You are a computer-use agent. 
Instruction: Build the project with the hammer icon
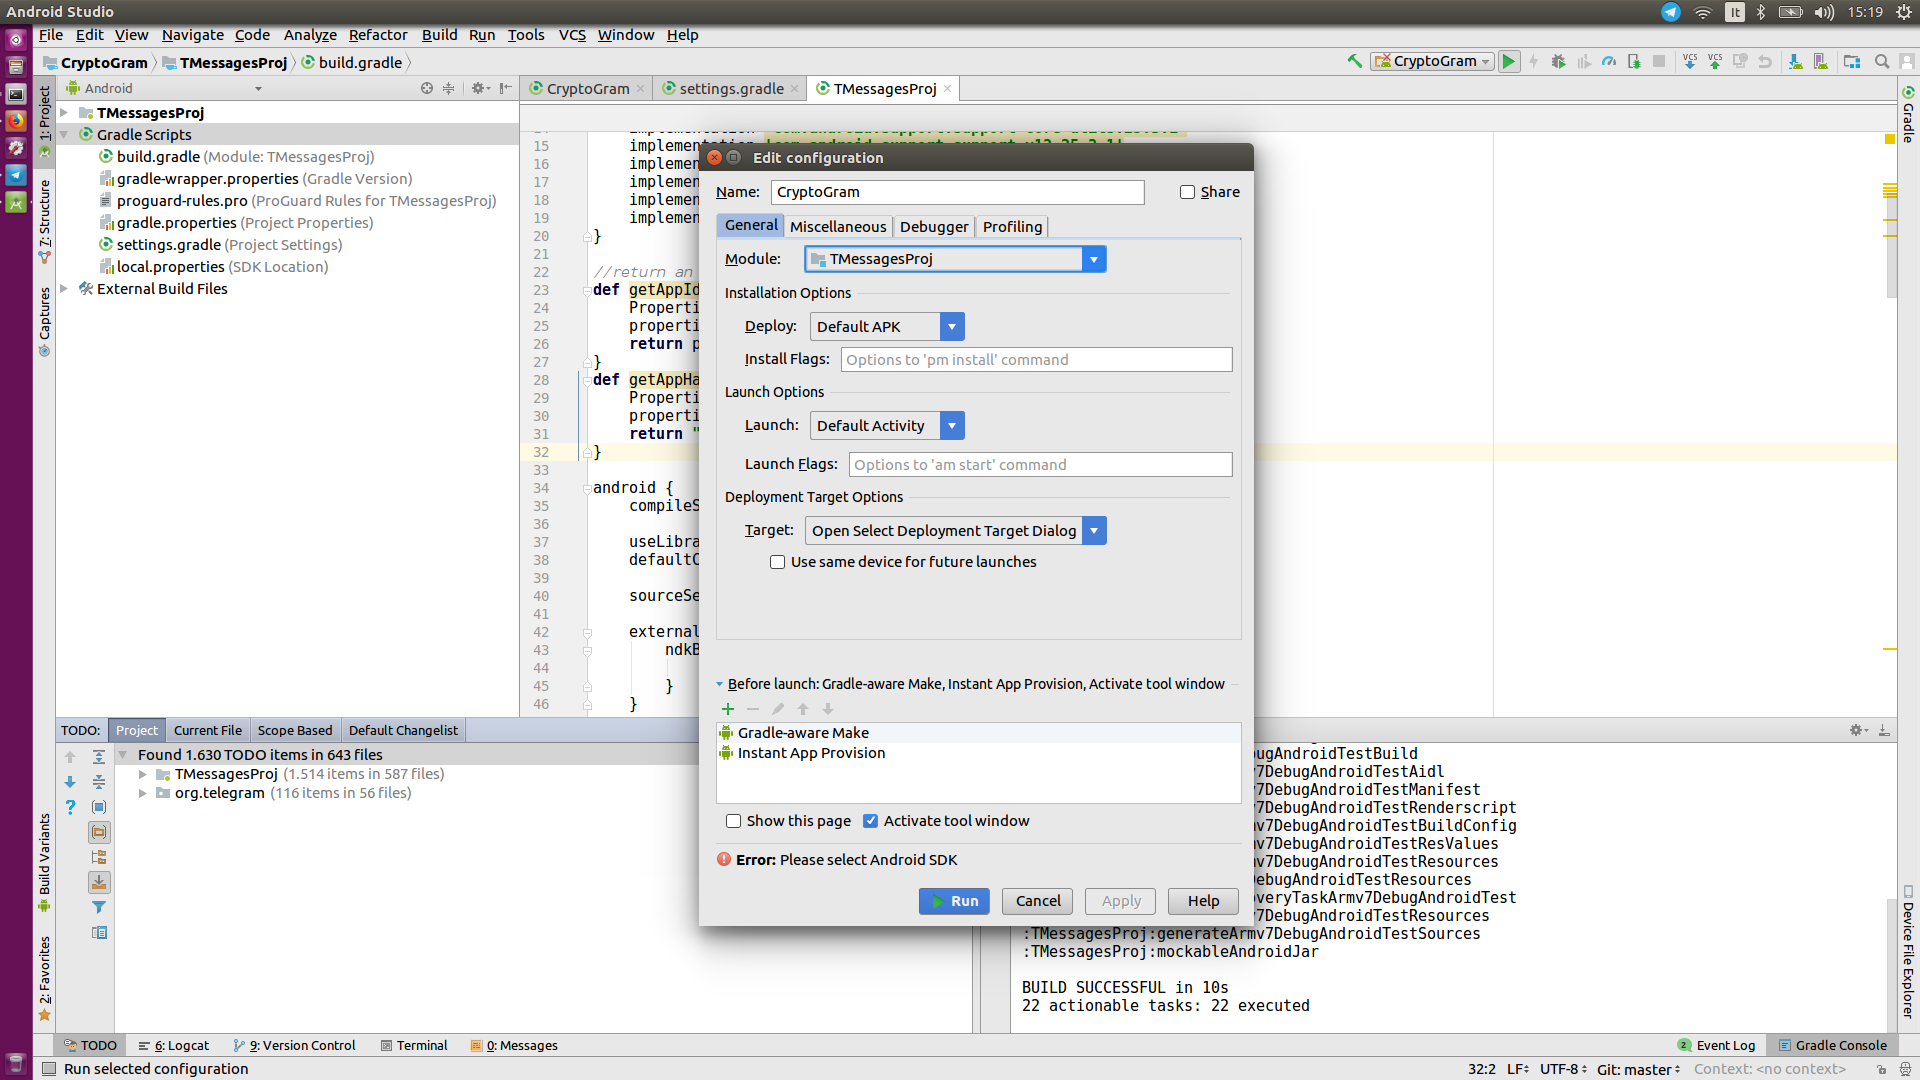click(x=1355, y=61)
